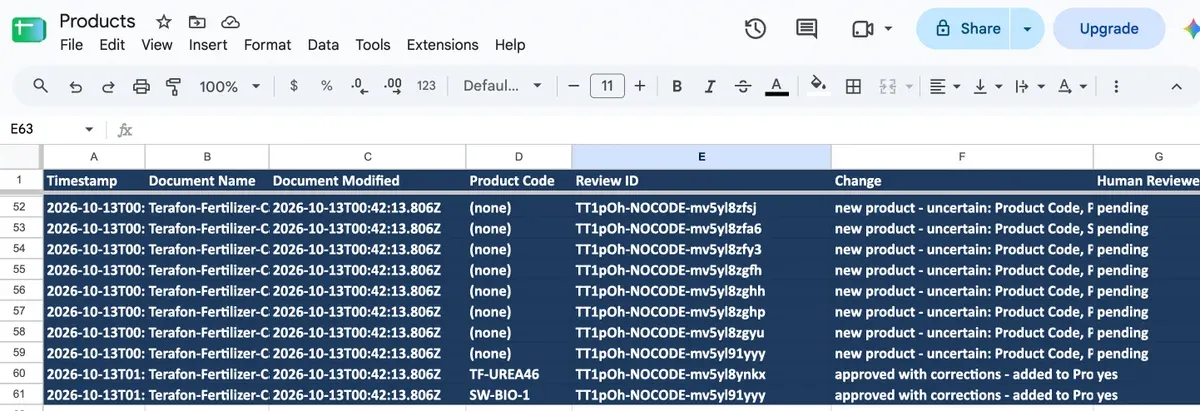The height and width of the screenshot is (411, 1200).
Task: Open the meeting options dropdown arrow
Action: tap(889, 29)
